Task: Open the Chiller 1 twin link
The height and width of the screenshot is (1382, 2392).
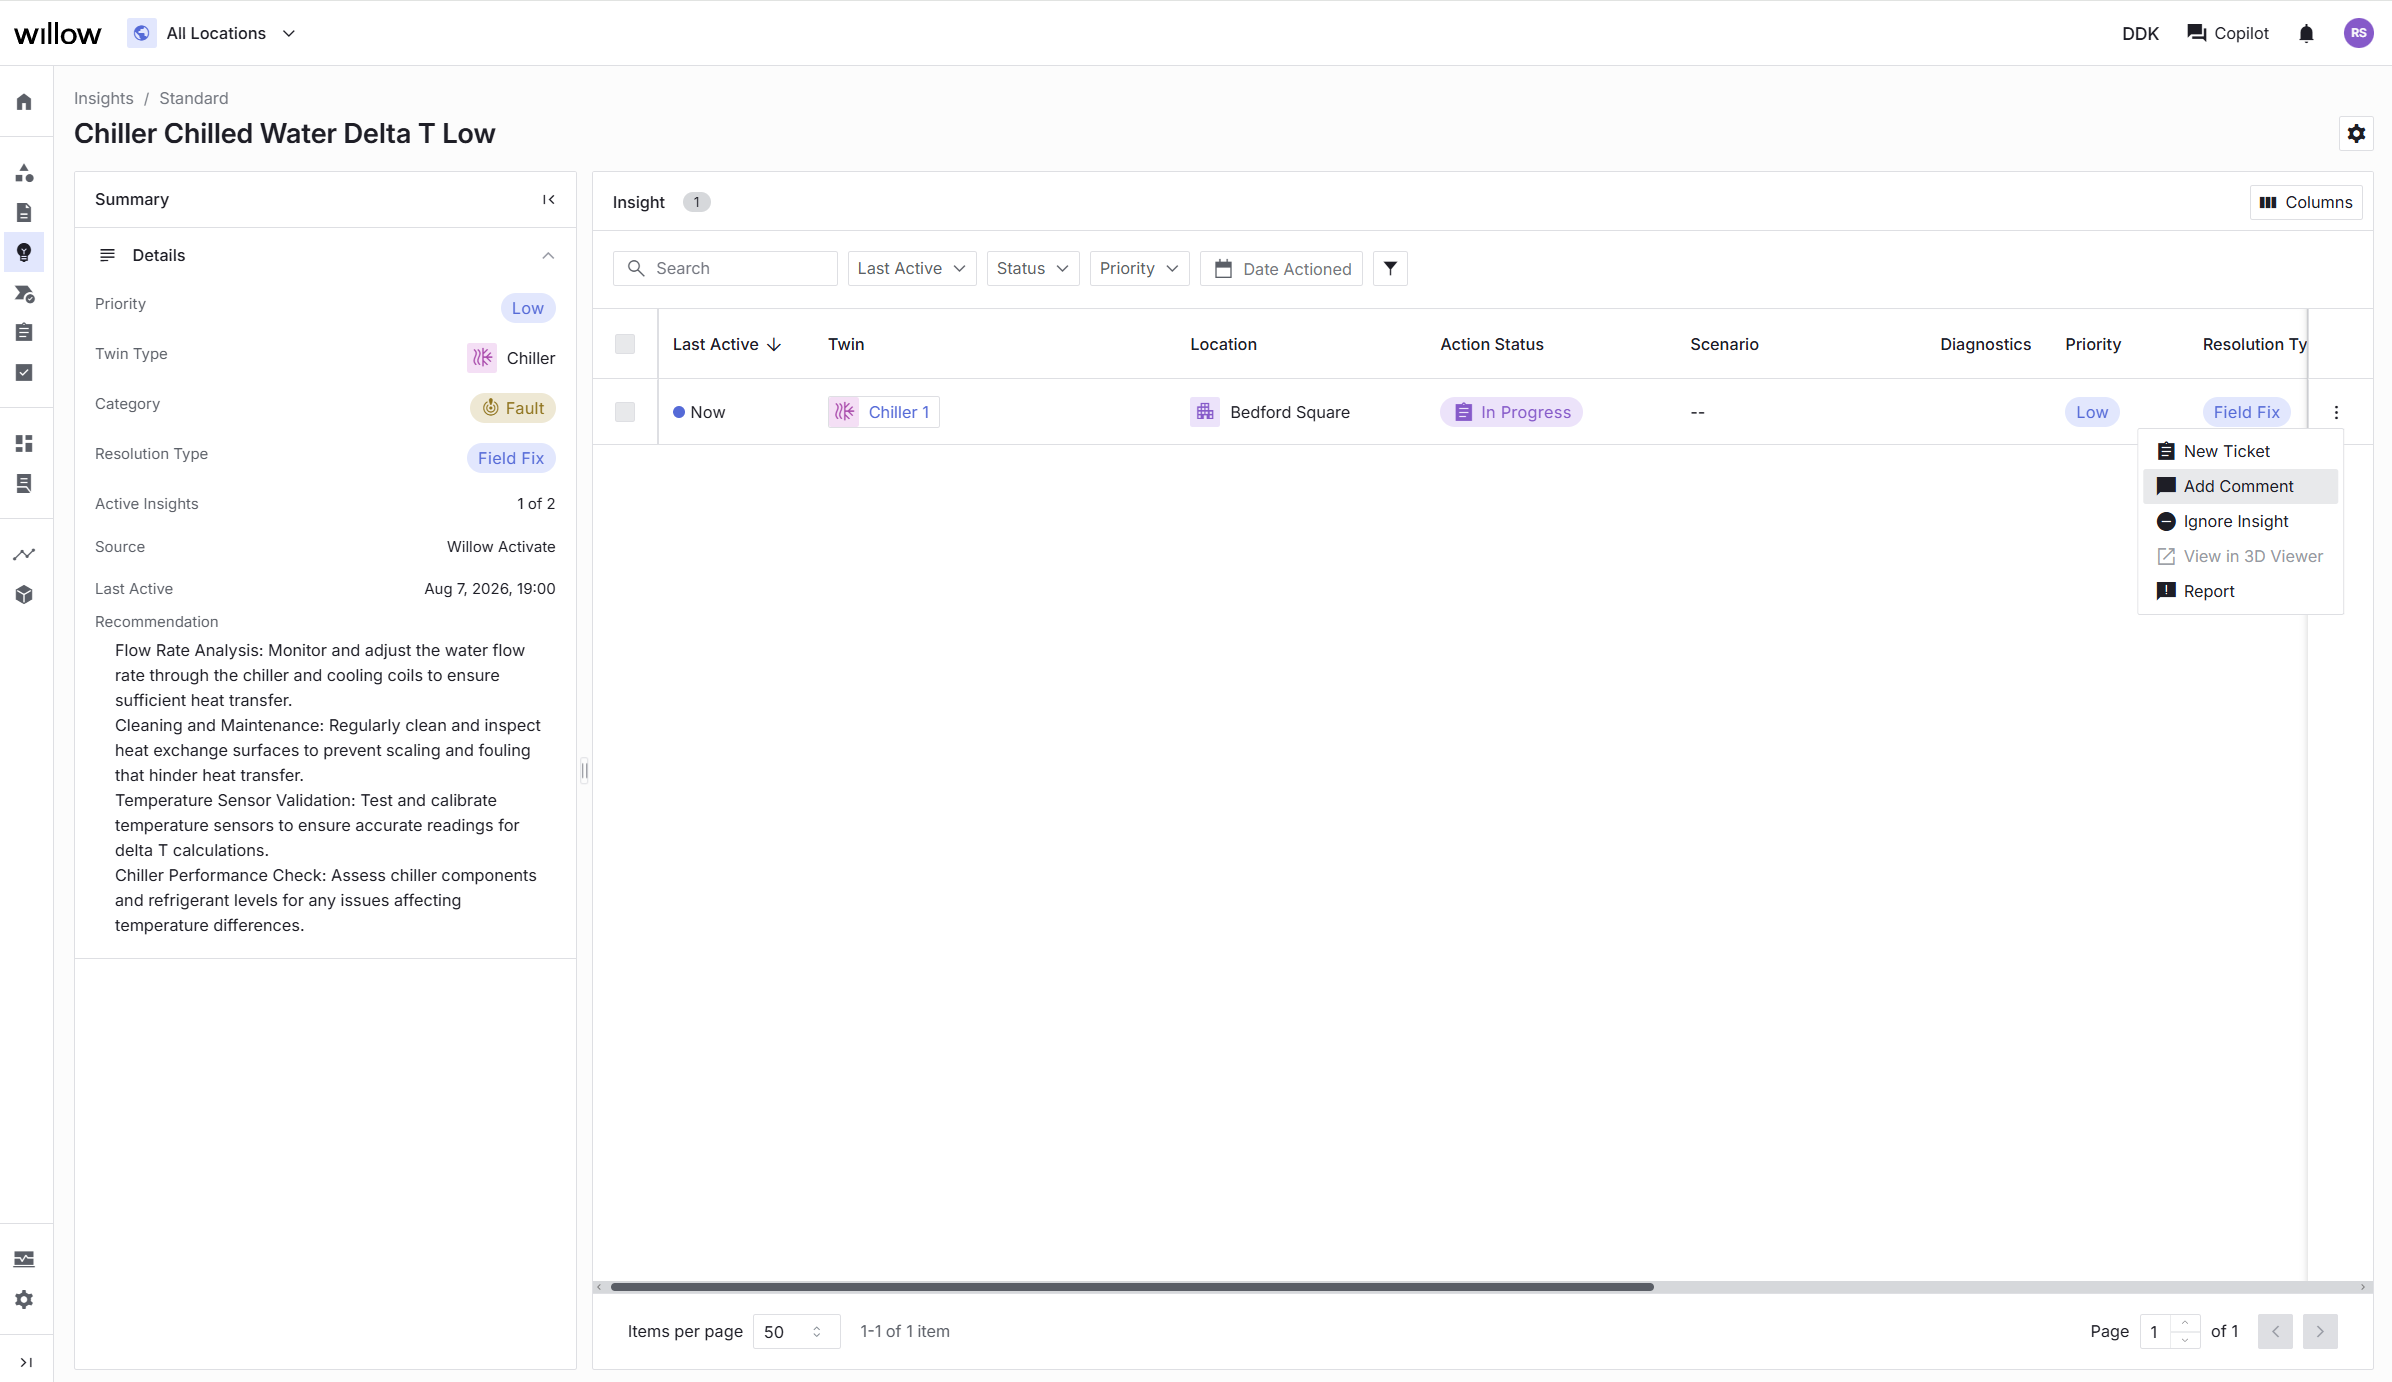Action: click(884, 412)
